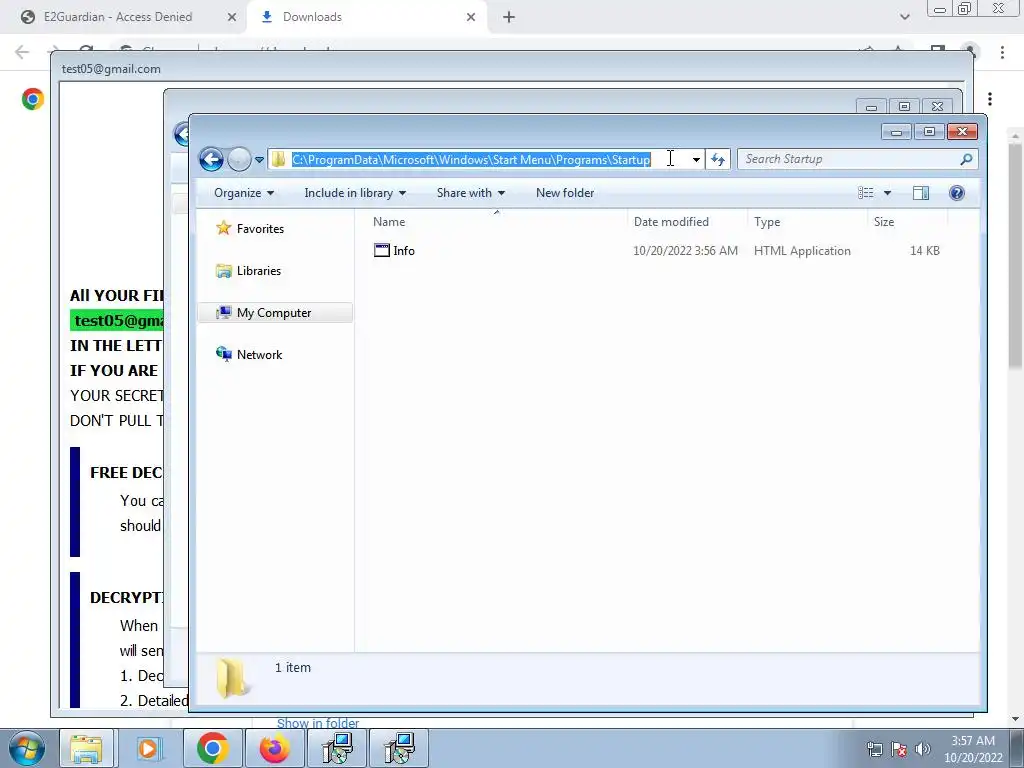Image resolution: width=1024 pixels, height=768 pixels.
Task: Open Chrome's tab search dropdown
Action: (904, 18)
